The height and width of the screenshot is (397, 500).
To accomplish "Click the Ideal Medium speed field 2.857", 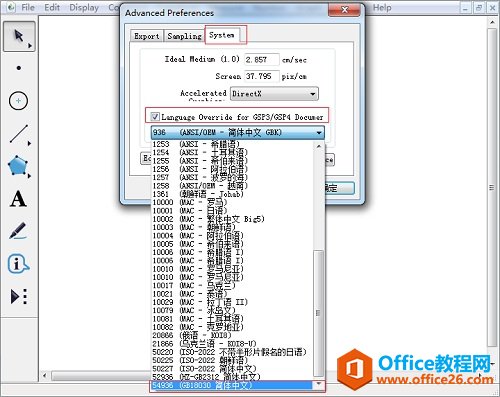I will point(261,60).
